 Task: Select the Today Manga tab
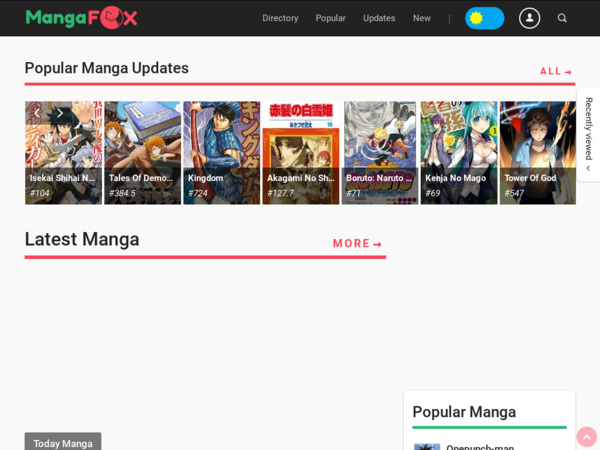point(63,442)
